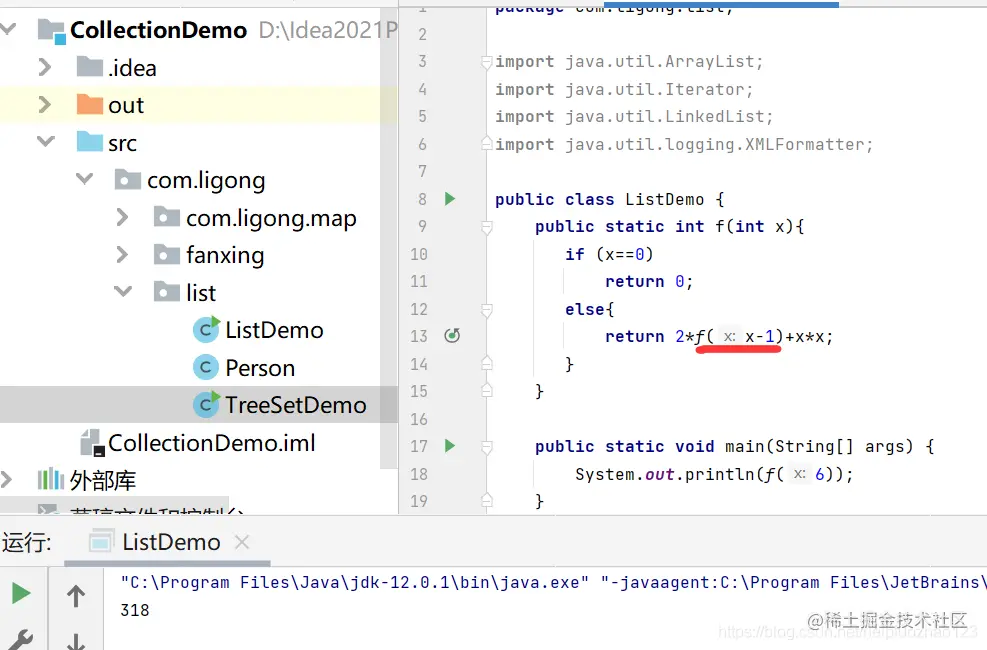Click the java.exe command line in console
Viewport: 987px width, 650px height.
354,583
